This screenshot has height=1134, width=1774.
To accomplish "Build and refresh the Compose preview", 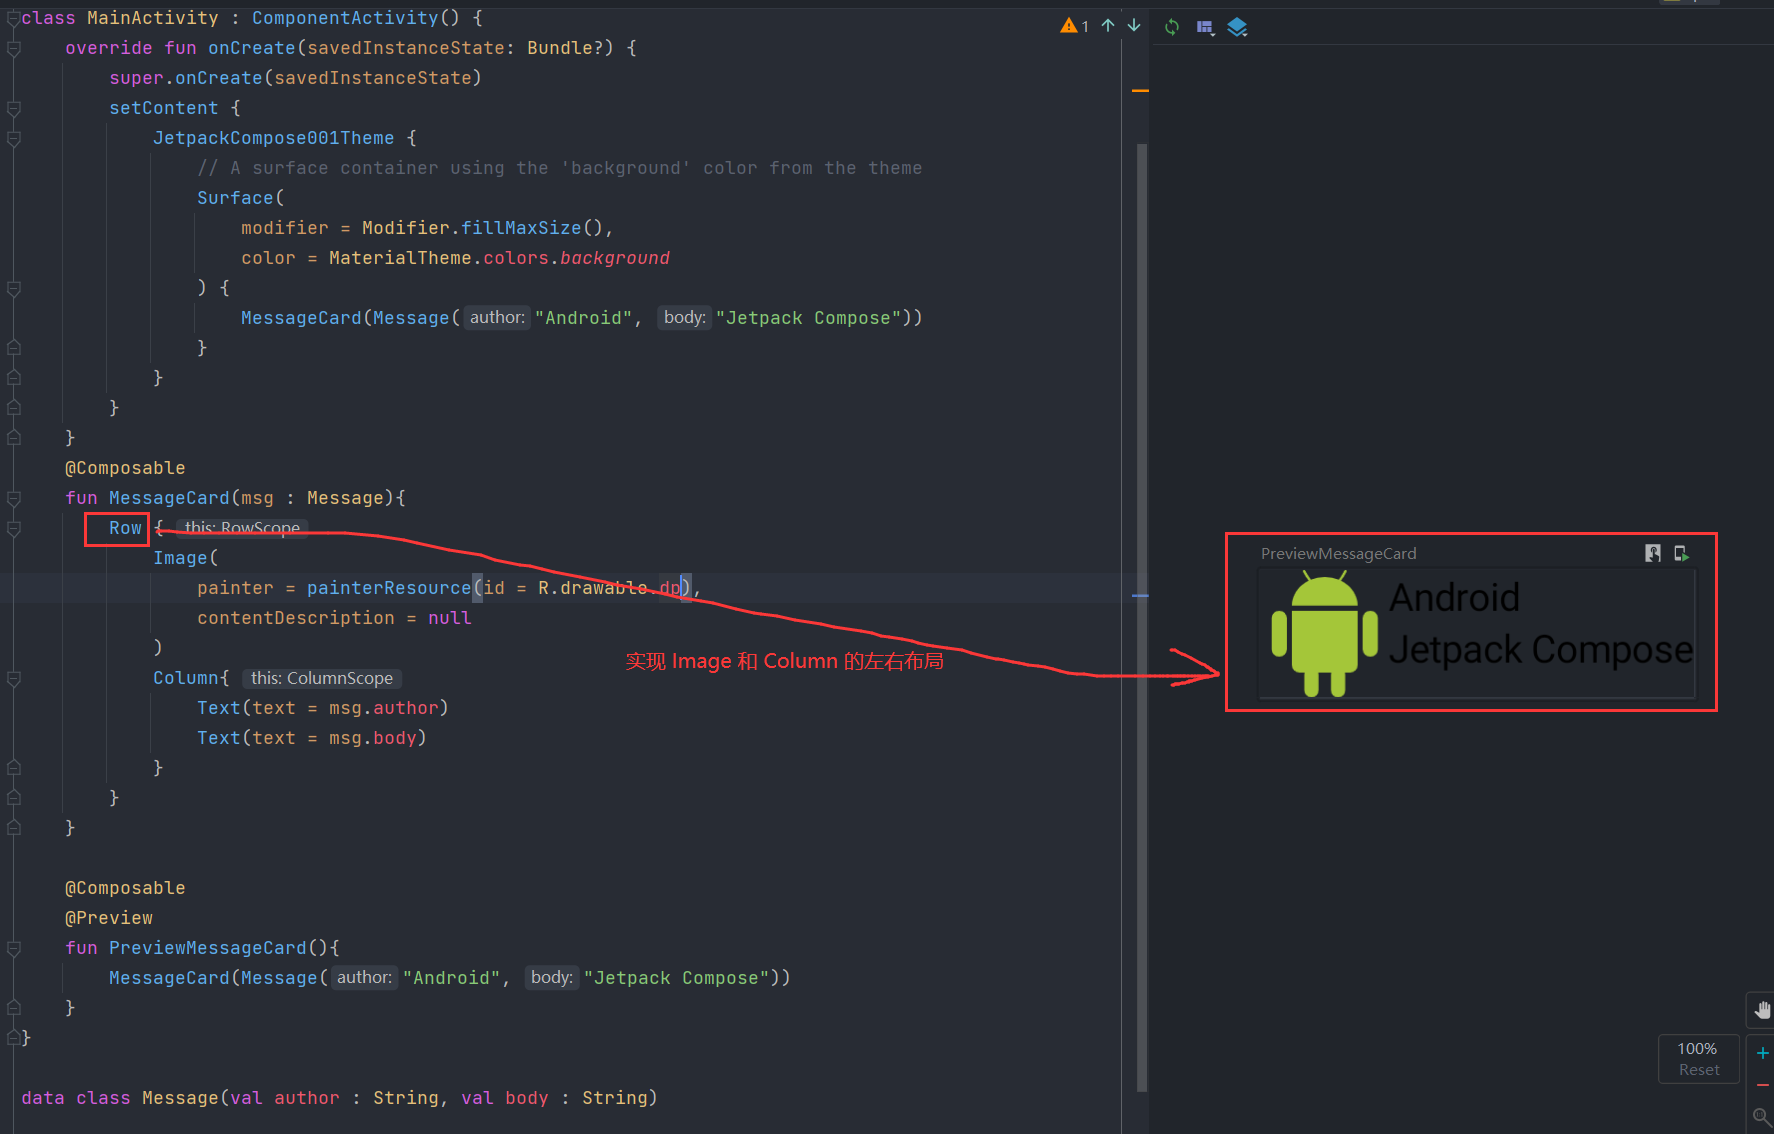I will (1171, 27).
